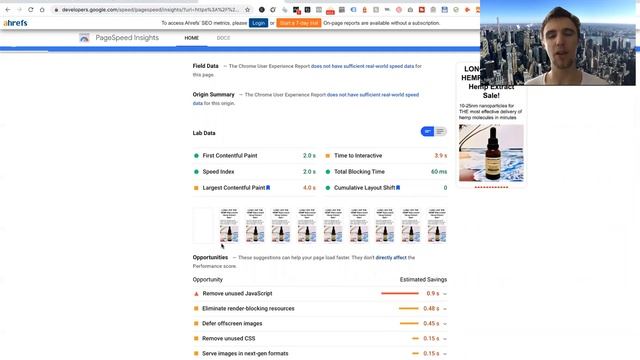Click the browser forward arrow
640x360 pixels.
(x=19, y=9)
